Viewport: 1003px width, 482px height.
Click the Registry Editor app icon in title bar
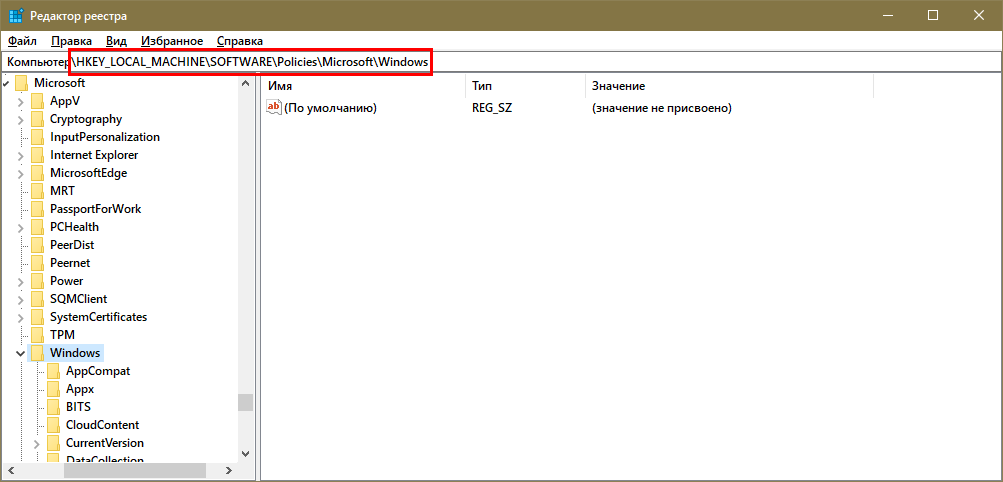coord(17,15)
